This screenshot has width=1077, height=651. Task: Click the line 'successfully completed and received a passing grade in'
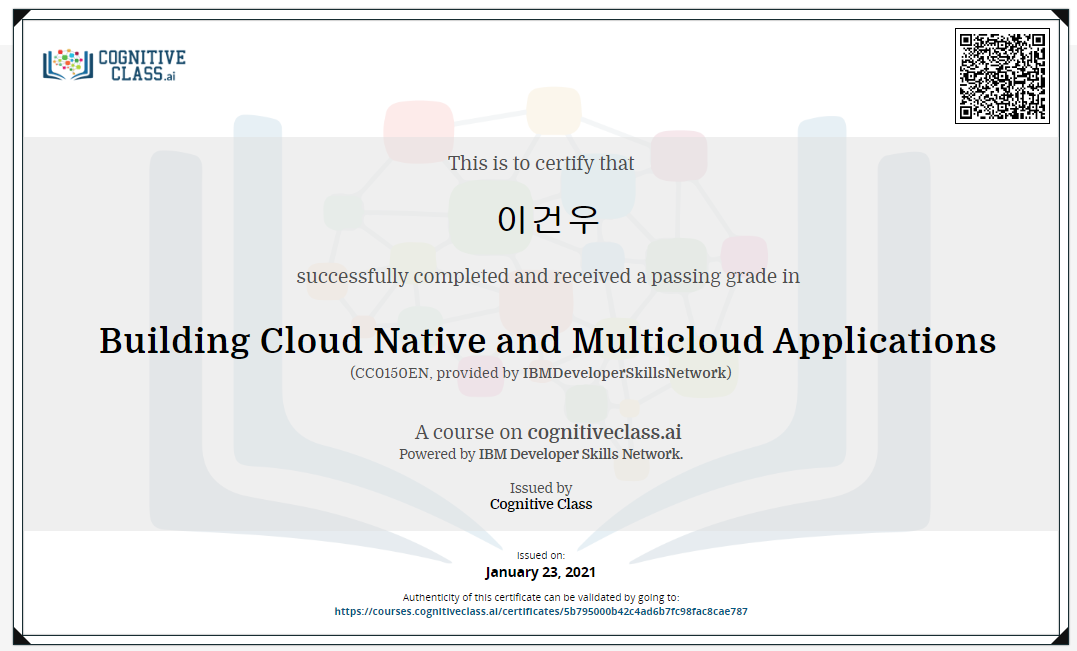(548, 276)
